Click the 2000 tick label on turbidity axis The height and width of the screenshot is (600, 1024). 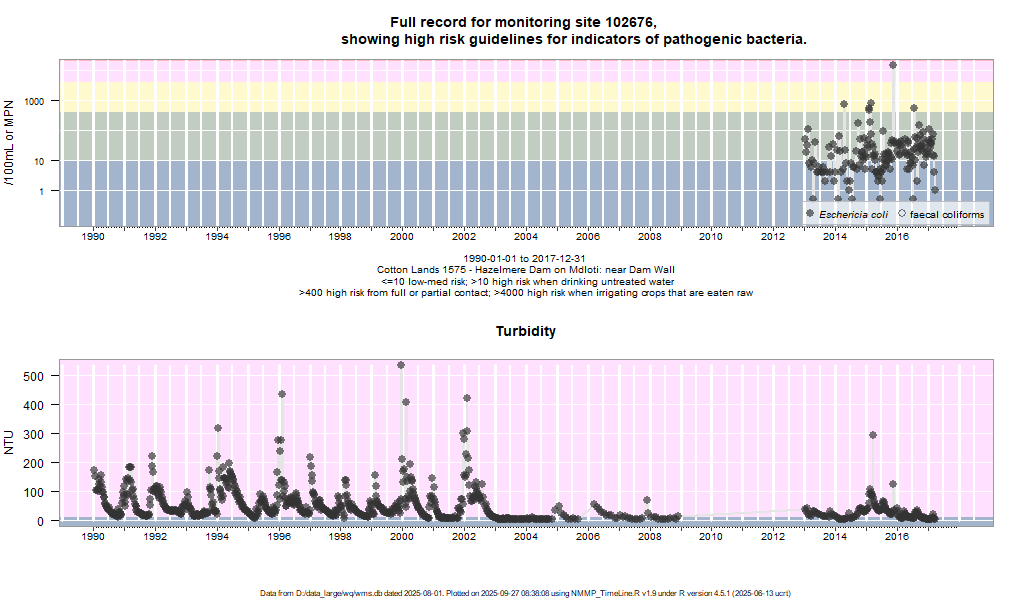pyautogui.click(x=401, y=537)
